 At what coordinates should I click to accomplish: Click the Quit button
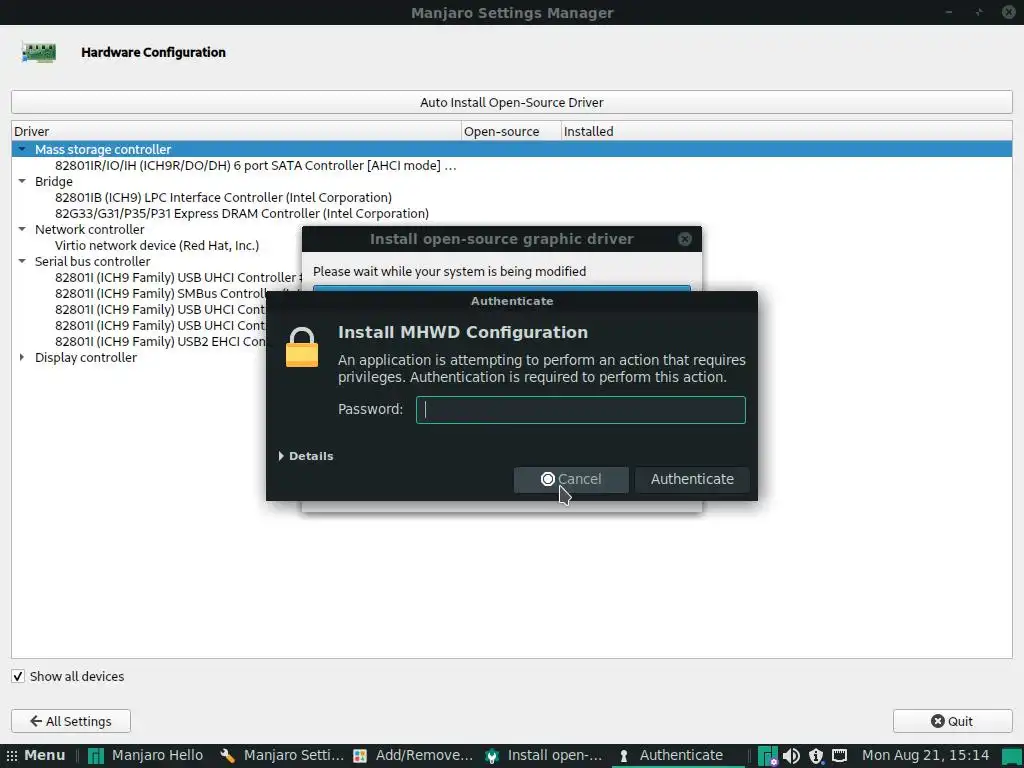[952, 721]
